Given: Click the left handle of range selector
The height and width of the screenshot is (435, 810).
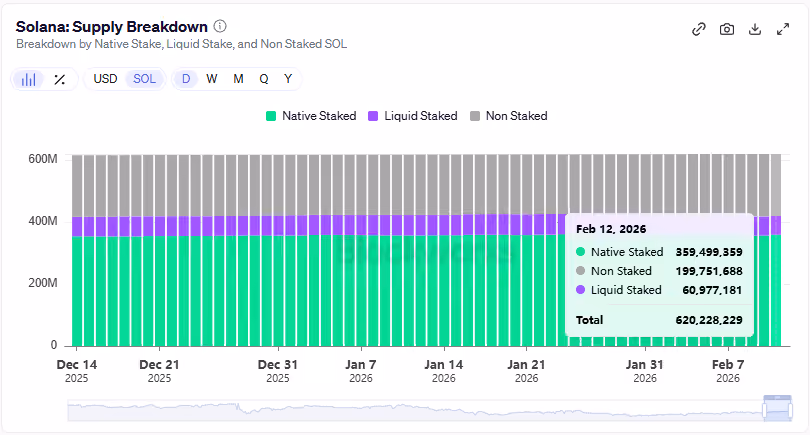Looking at the screenshot, I should pos(765,411).
